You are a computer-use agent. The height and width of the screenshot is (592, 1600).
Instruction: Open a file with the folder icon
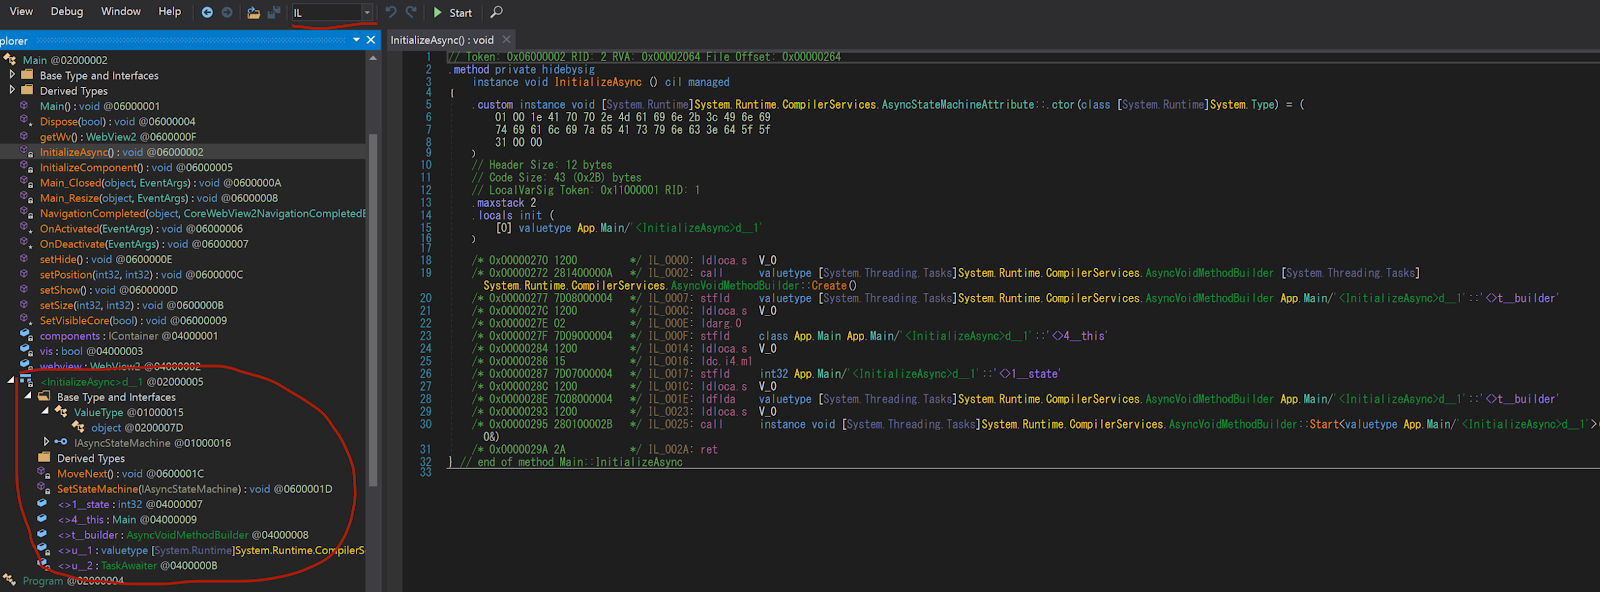pos(254,12)
